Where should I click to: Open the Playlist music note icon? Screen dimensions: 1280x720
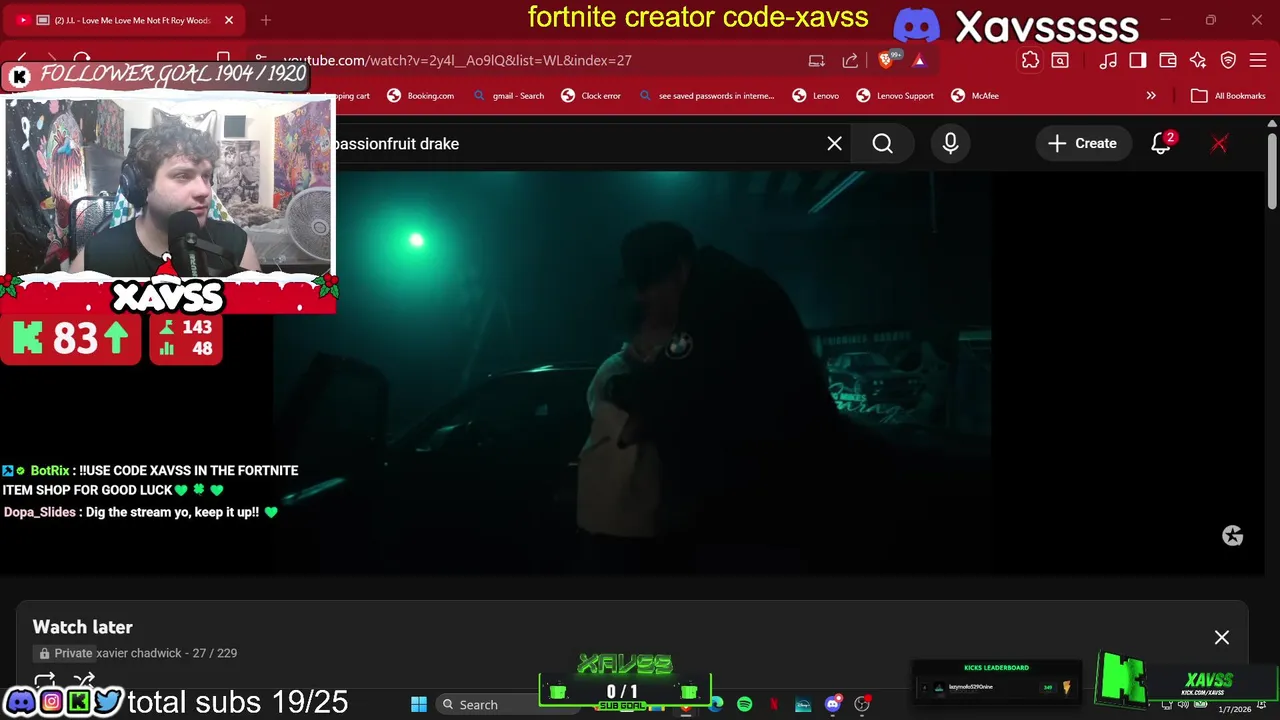point(1108,60)
